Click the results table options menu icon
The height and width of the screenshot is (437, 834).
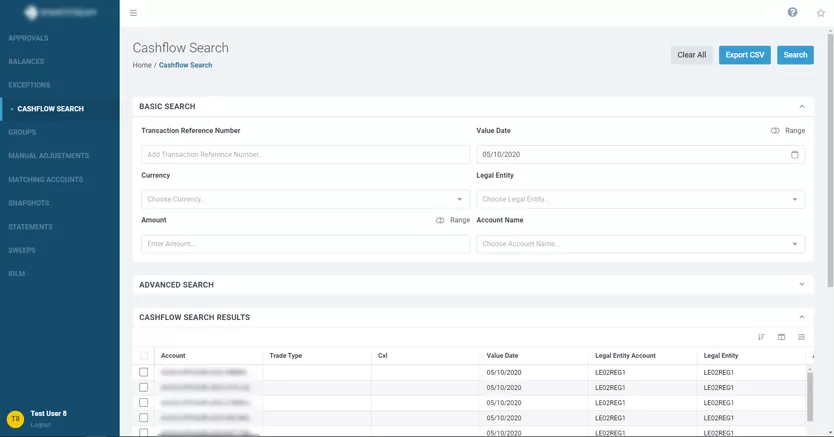point(801,337)
